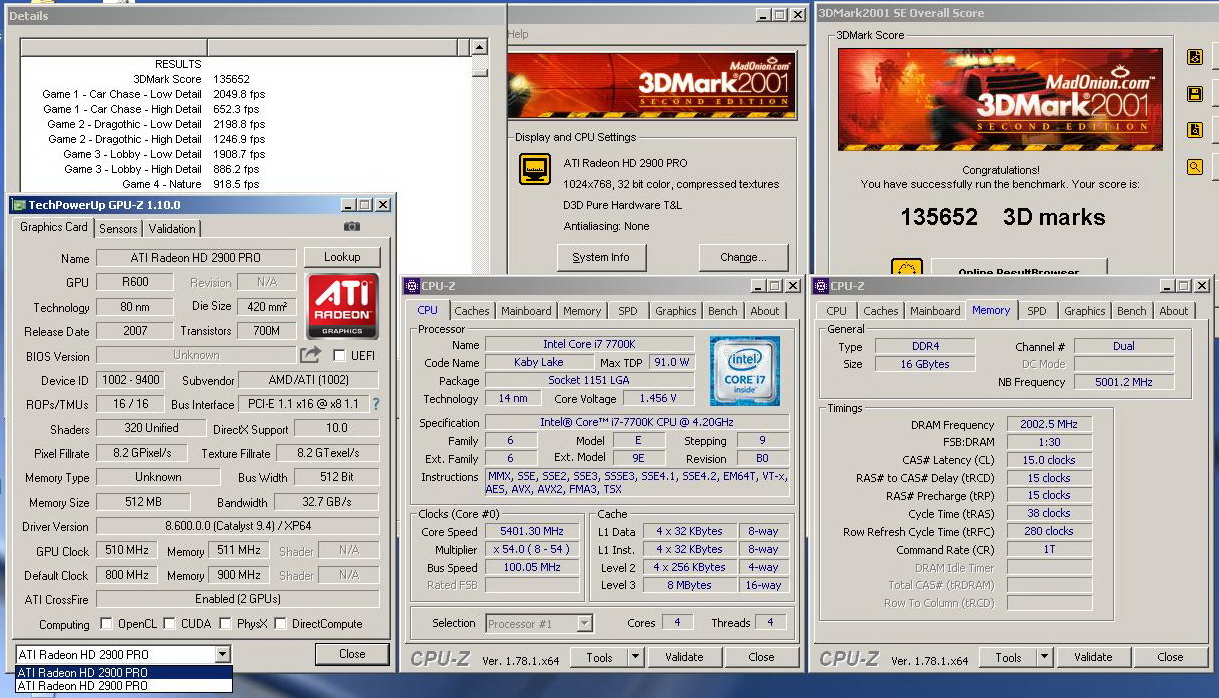This screenshot has height=698, width=1219.
Task: Click the yellow monitor icon in Display and CPU Settings
Action: click(x=535, y=169)
